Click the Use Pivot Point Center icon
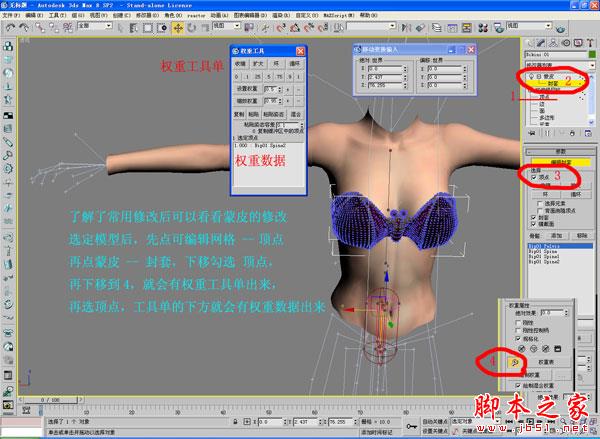This screenshot has width=600, height=439. click(x=249, y=28)
